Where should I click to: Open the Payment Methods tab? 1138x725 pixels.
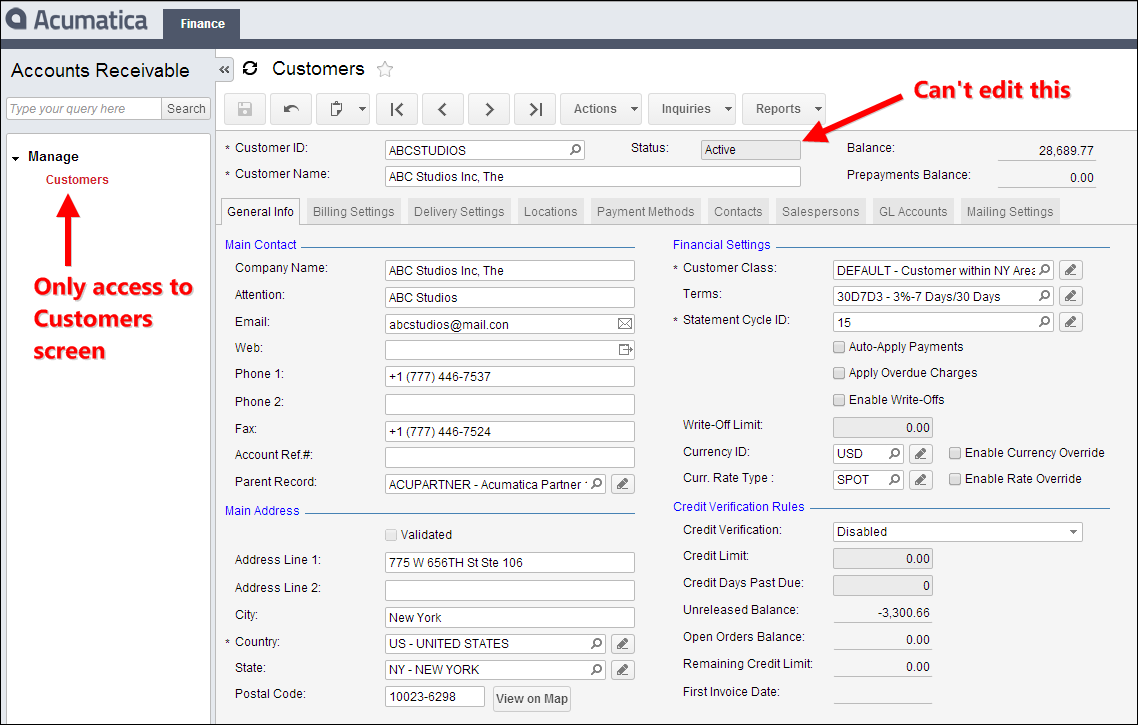(x=645, y=212)
